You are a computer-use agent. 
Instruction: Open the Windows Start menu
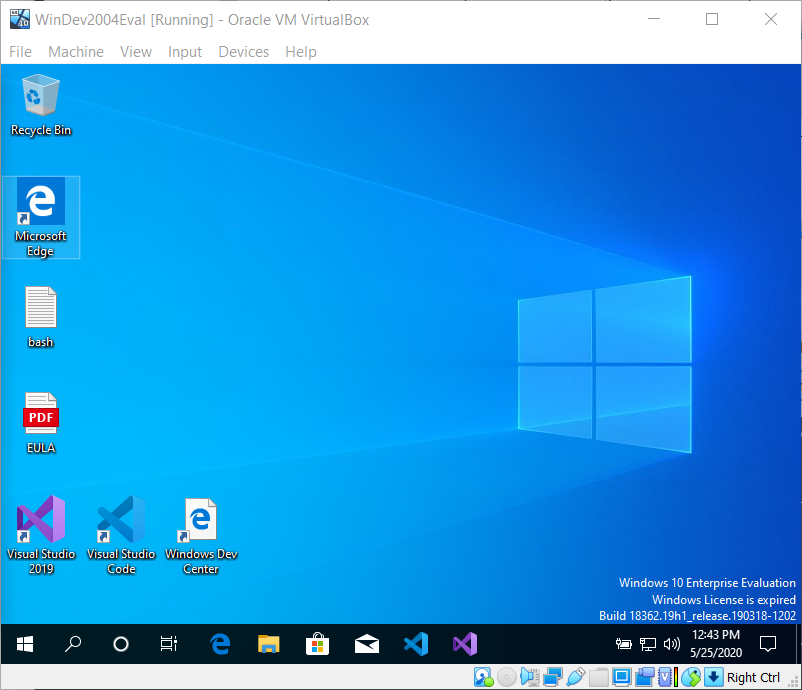click(25, 644)
